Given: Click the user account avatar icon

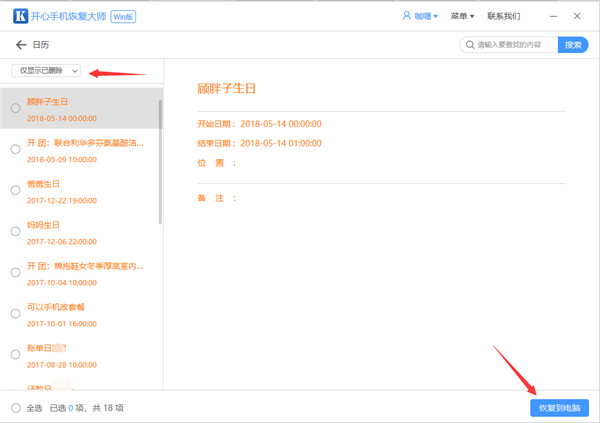Looking at the screenshot, I should pos(406,16).
